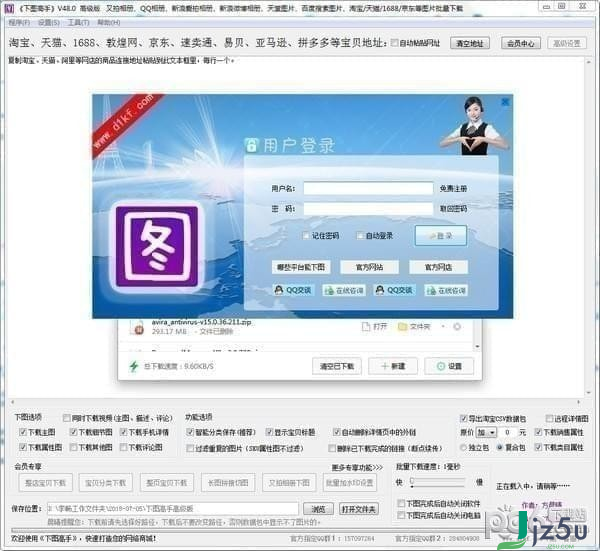Click the rightmost 在线咨询 consult button

(446, 291)
